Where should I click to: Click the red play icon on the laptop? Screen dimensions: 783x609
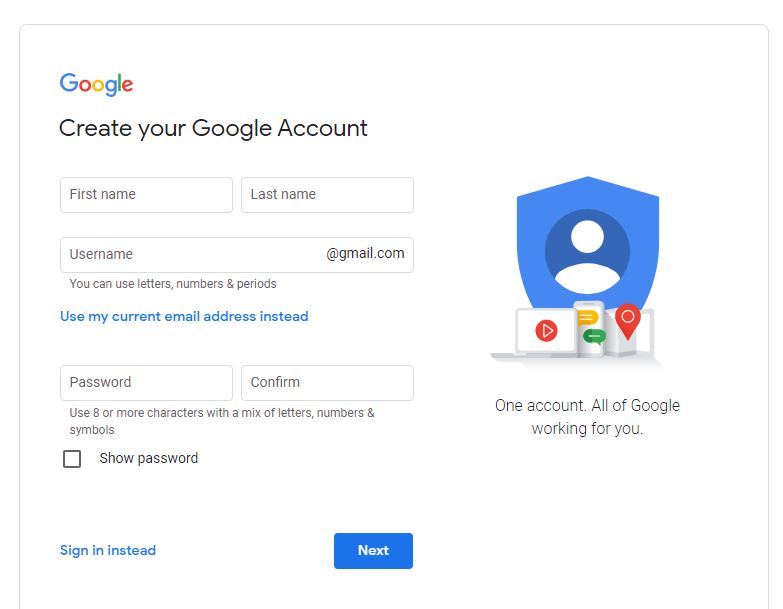[546, 330]
